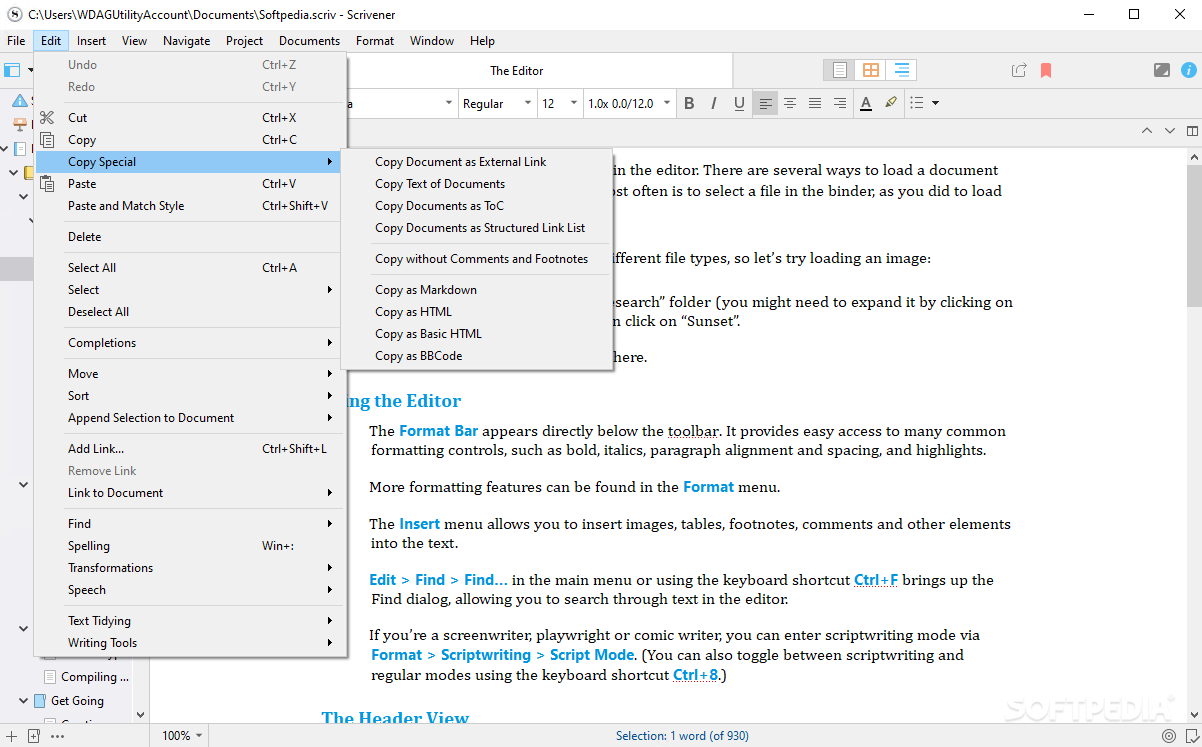The image size is (1202, 747).
Task: Open binder options ellipsis icon
Action: pos(57,736)
